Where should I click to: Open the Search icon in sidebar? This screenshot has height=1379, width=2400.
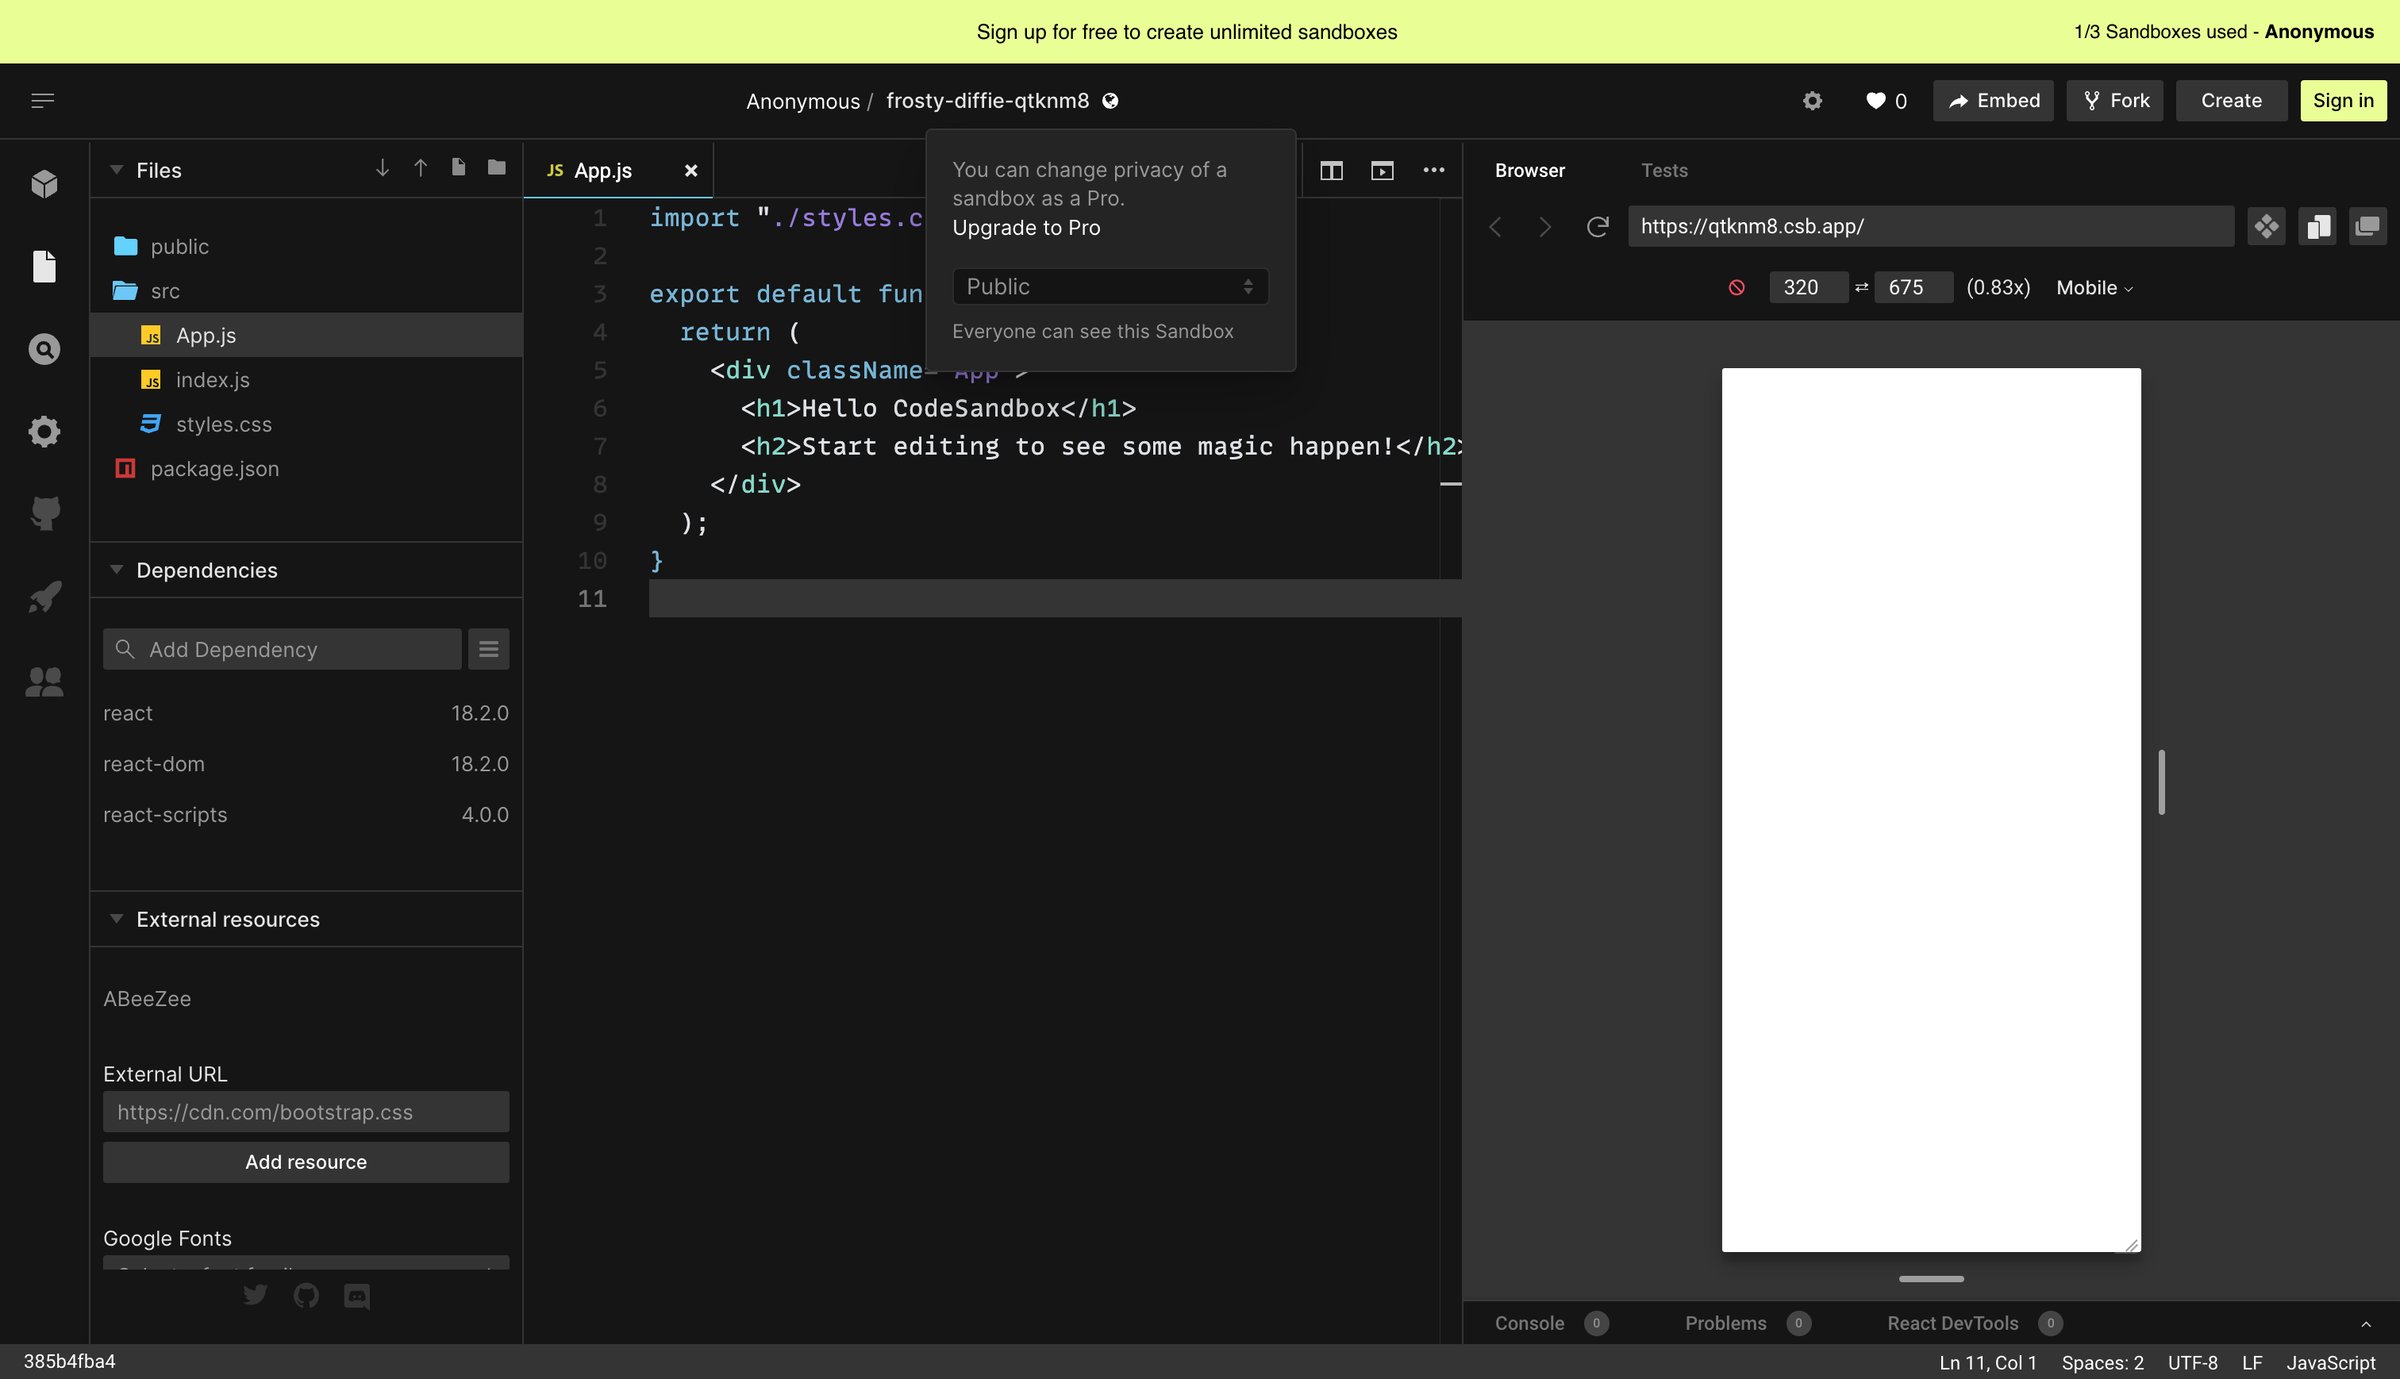click(x=44, y=348)
